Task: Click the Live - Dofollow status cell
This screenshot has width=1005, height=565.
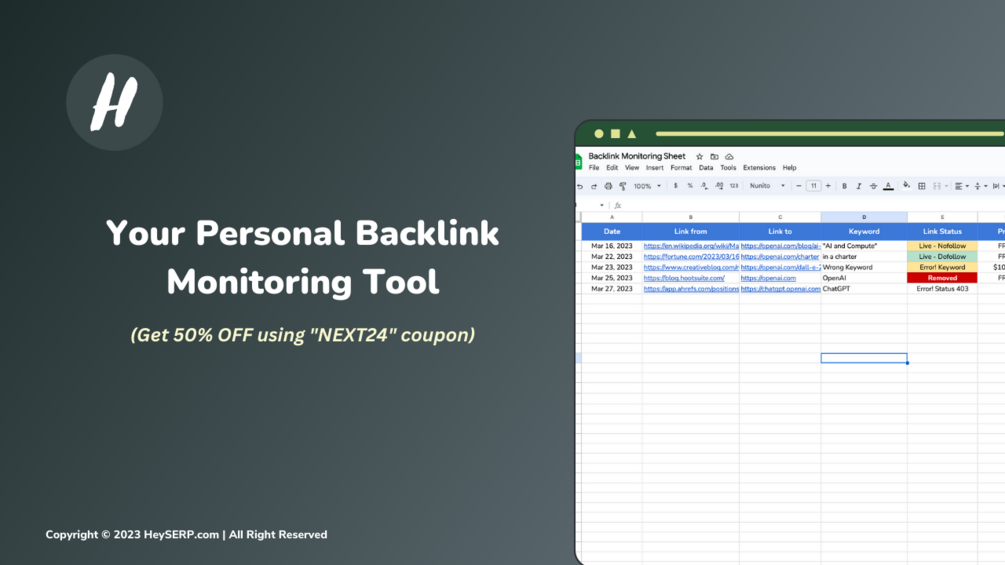Action: click(x=942, y=256)
